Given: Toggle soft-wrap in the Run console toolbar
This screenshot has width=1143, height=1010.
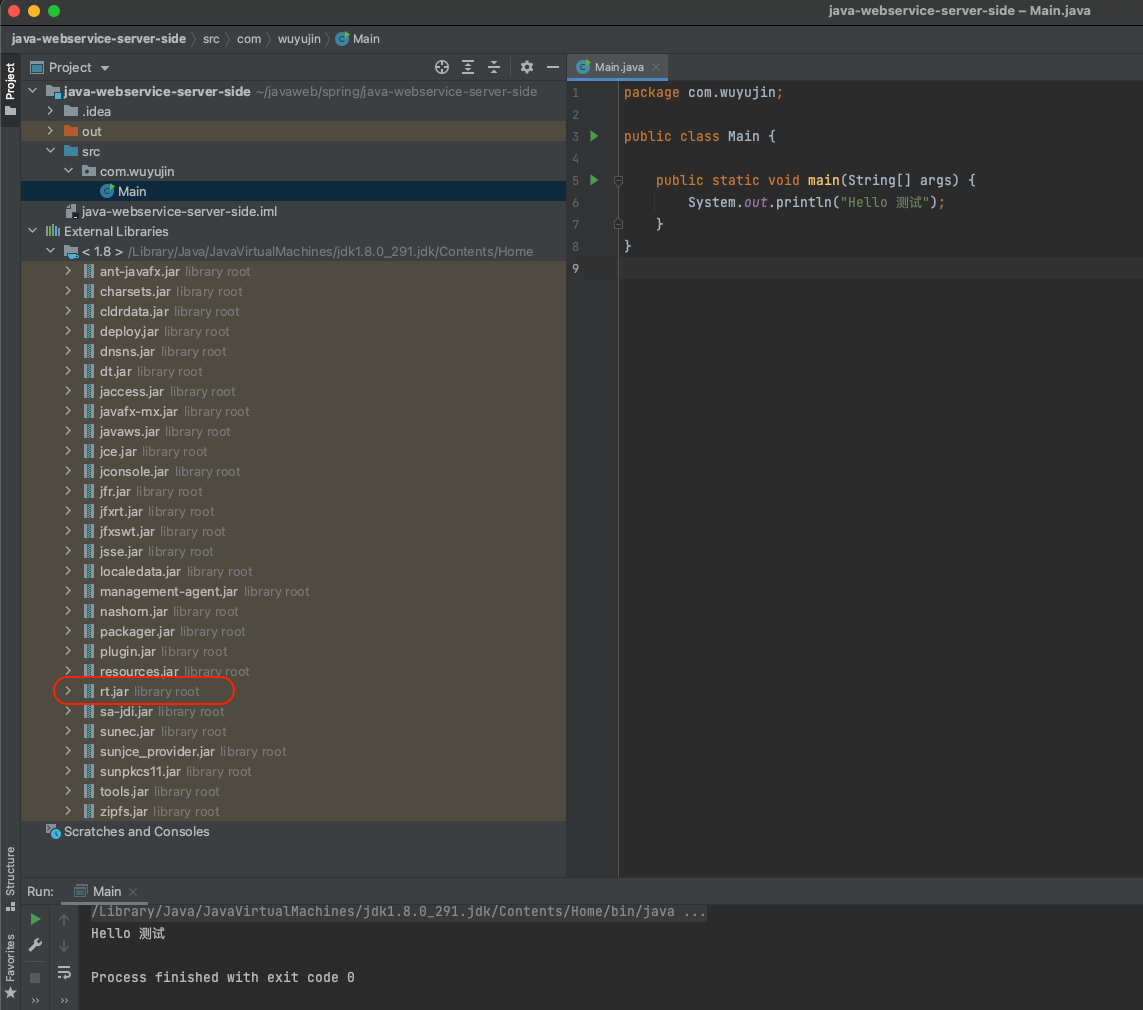Looking at the screenshot, I should click(64, 972).
